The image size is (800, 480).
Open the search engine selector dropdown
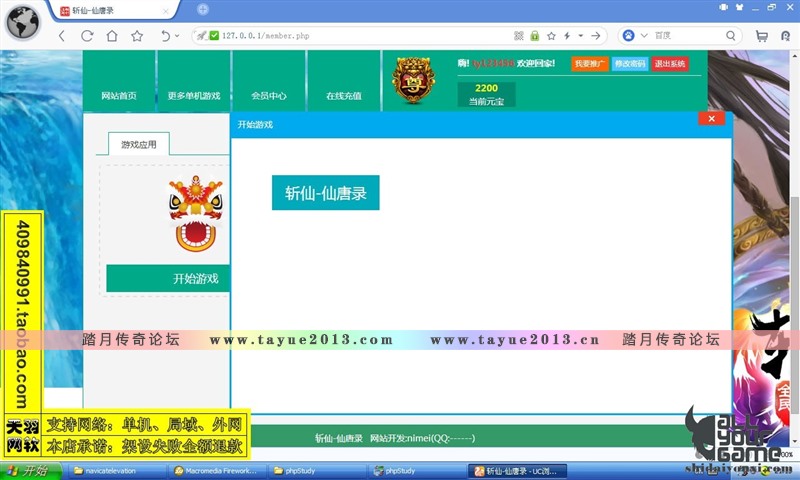click(x=644, y=36)
